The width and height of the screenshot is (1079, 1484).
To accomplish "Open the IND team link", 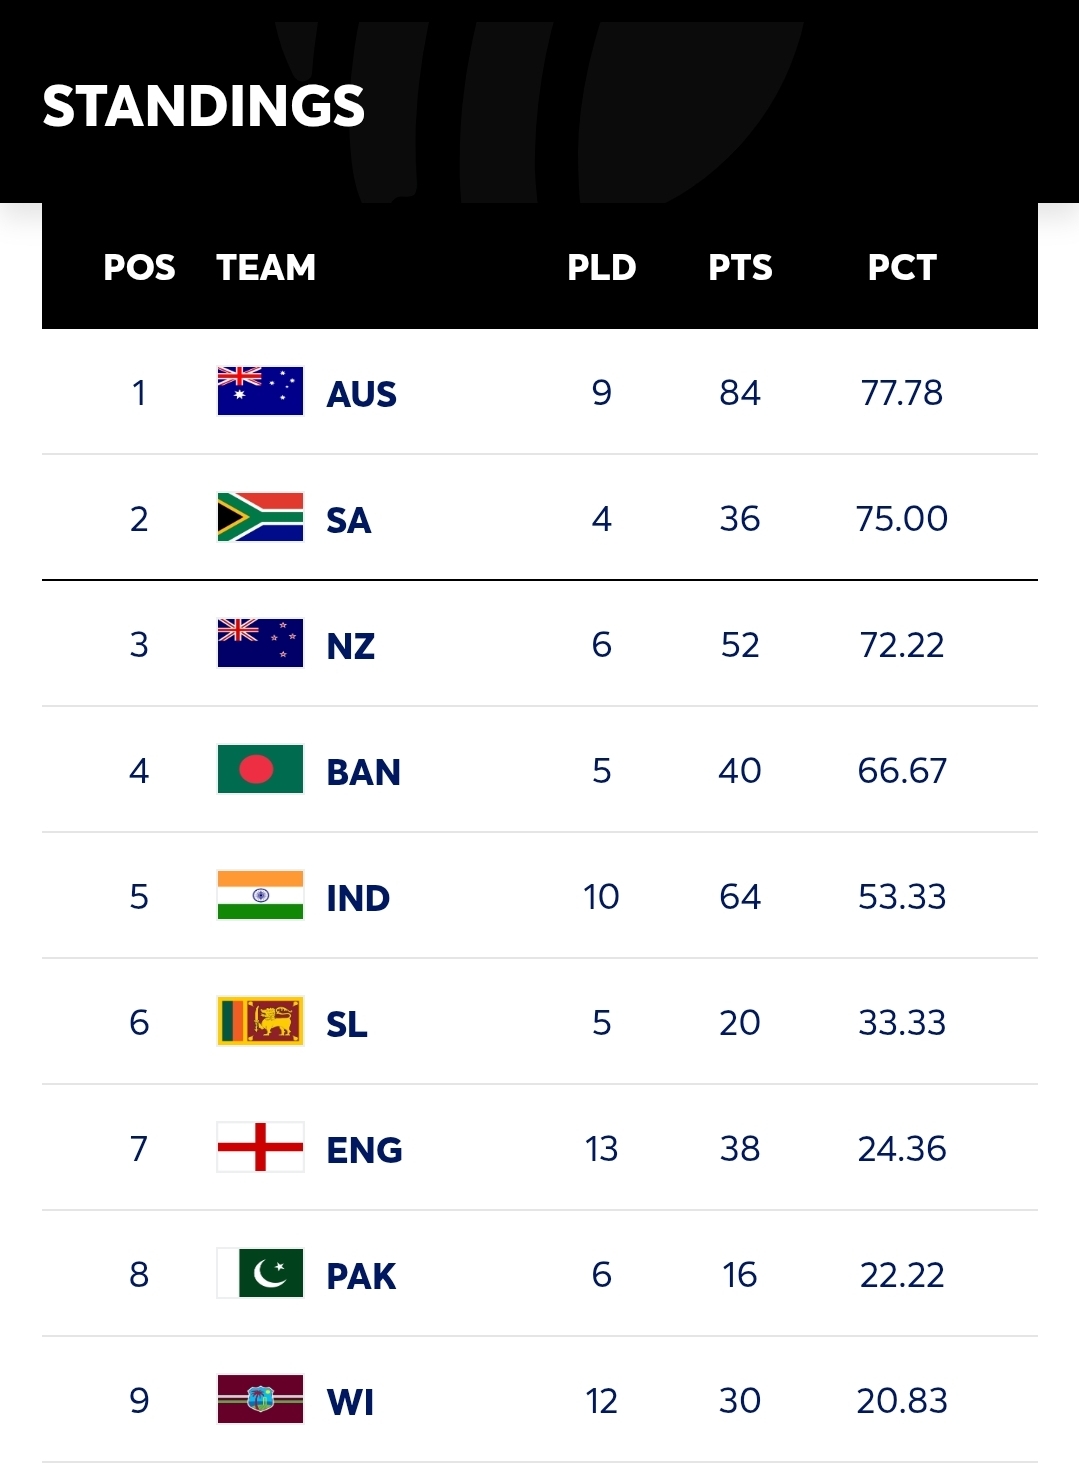I will pos(358,898).
